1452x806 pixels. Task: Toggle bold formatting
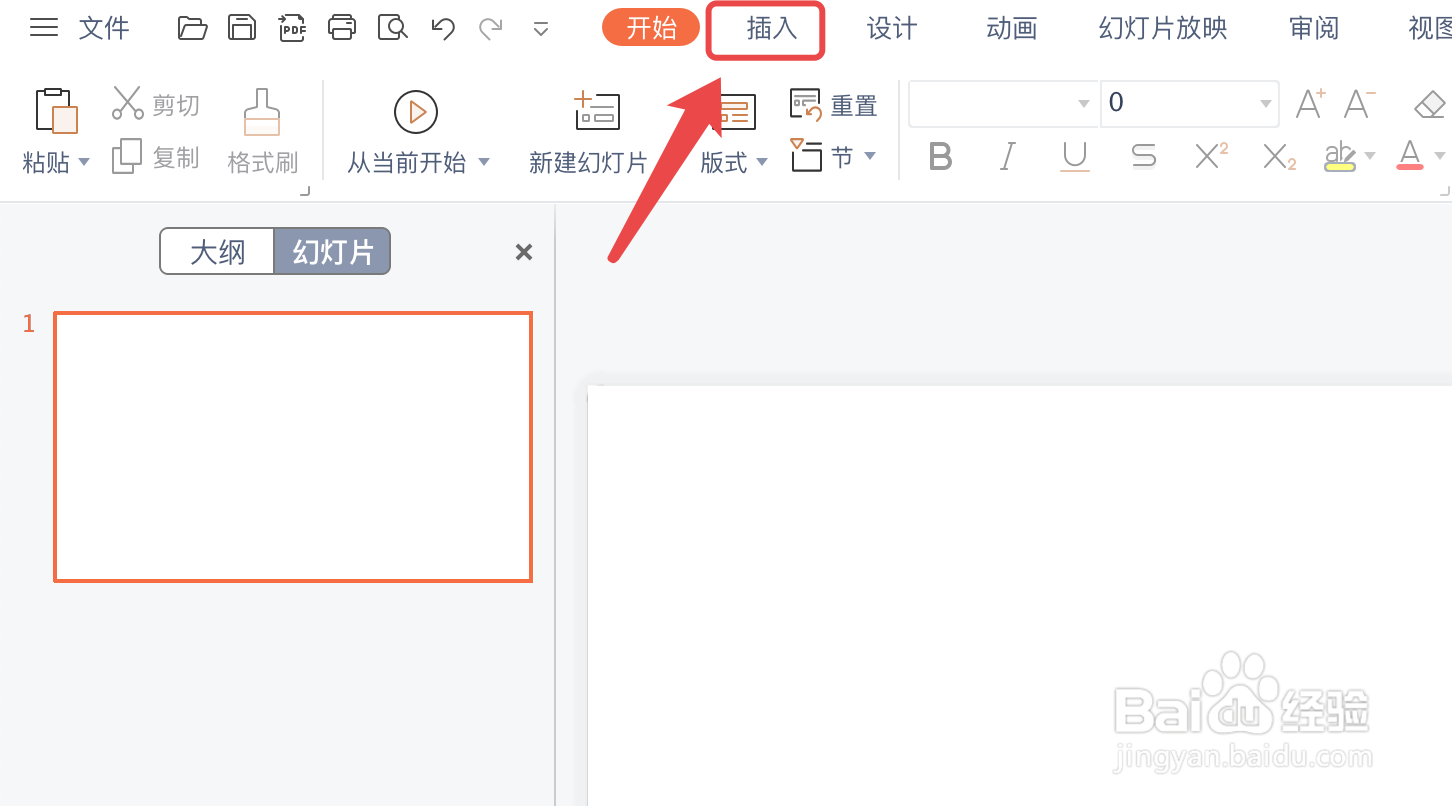point(940,157)
